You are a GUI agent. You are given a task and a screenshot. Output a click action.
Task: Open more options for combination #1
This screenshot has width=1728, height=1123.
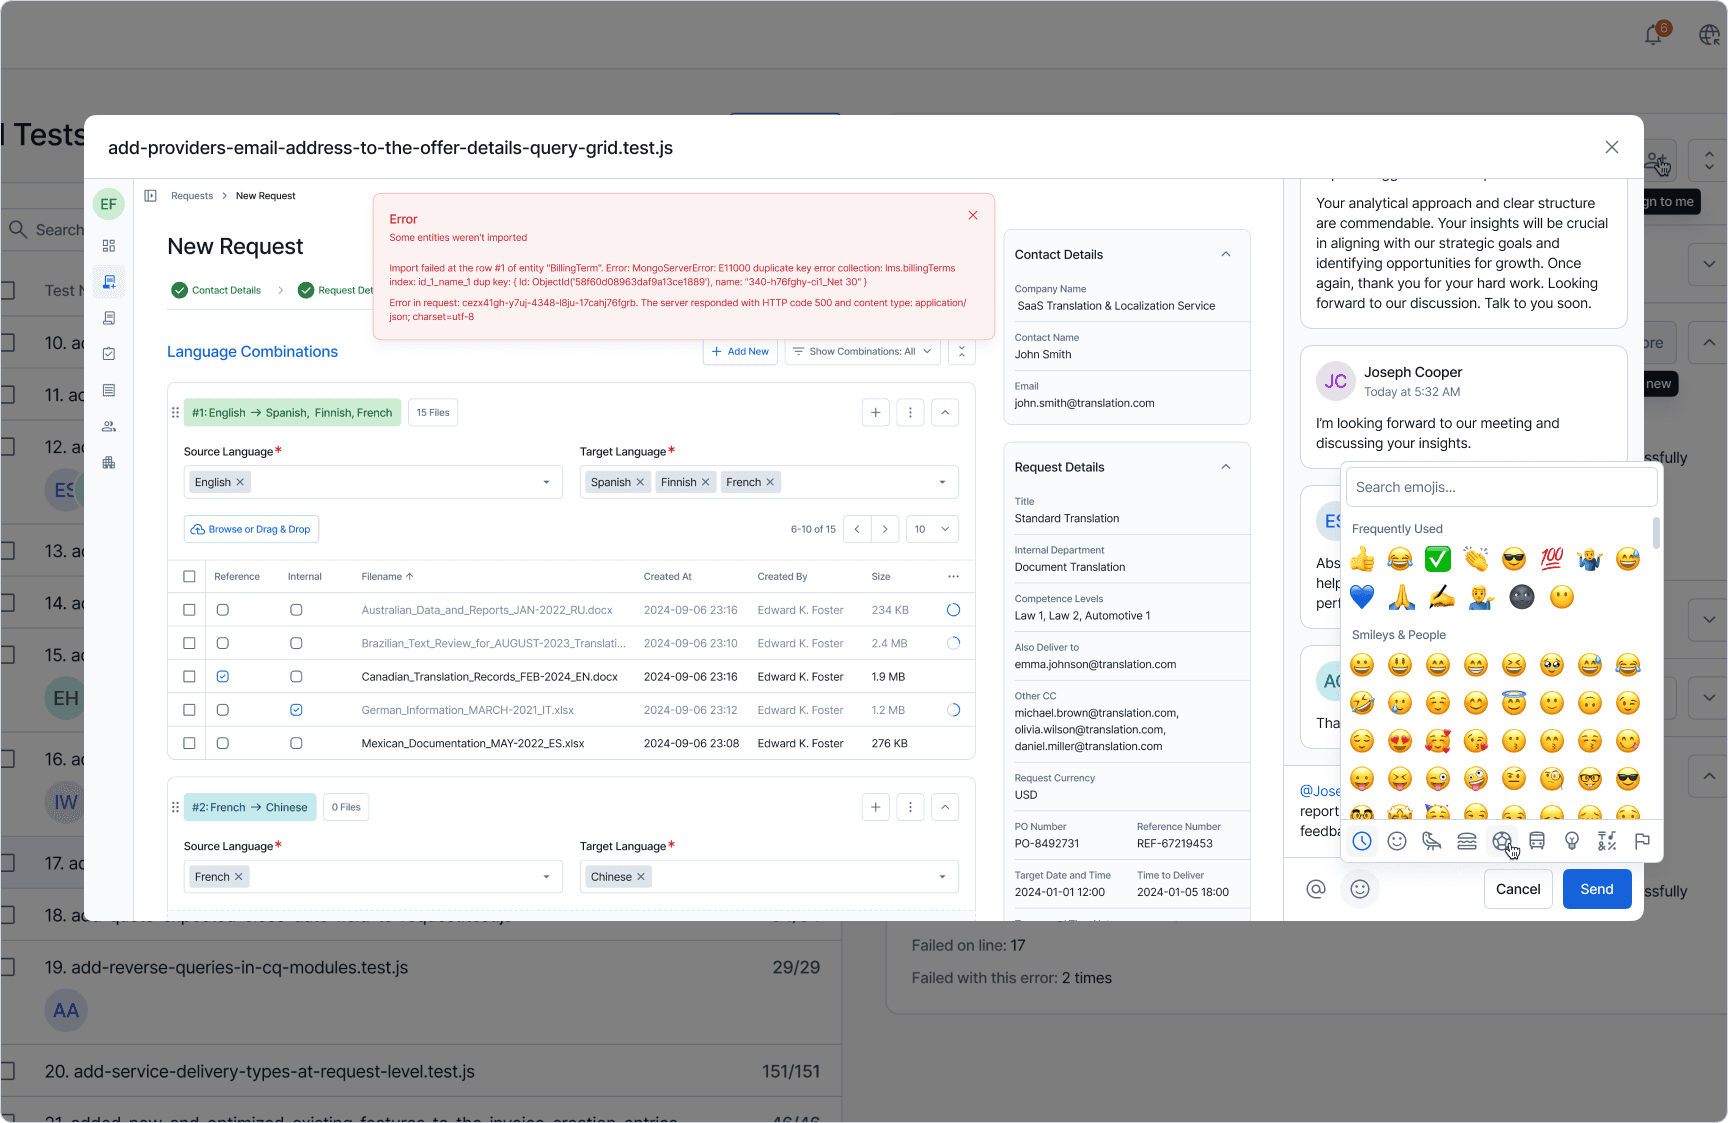tap(910, 412)
